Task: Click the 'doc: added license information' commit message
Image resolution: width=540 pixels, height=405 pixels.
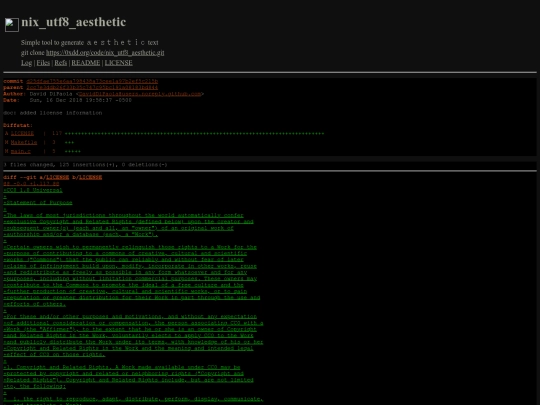Action: [x=53, y=113]
